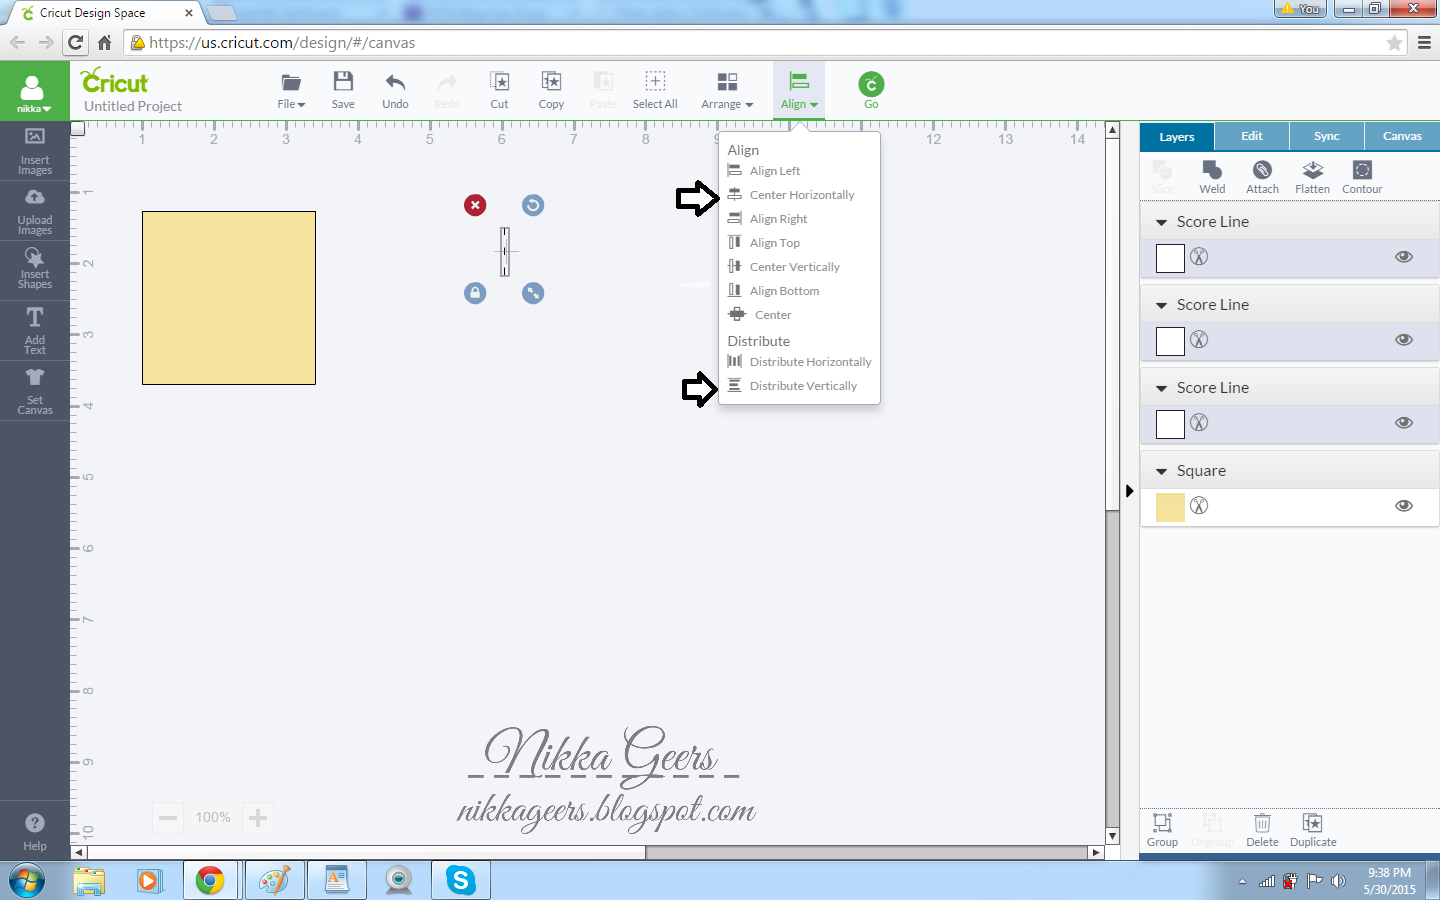Open the Arrange dropdown
Image resolution: width=1440 pixels, height=900 pixels.
pyautogui.click(x=727, y=90)
